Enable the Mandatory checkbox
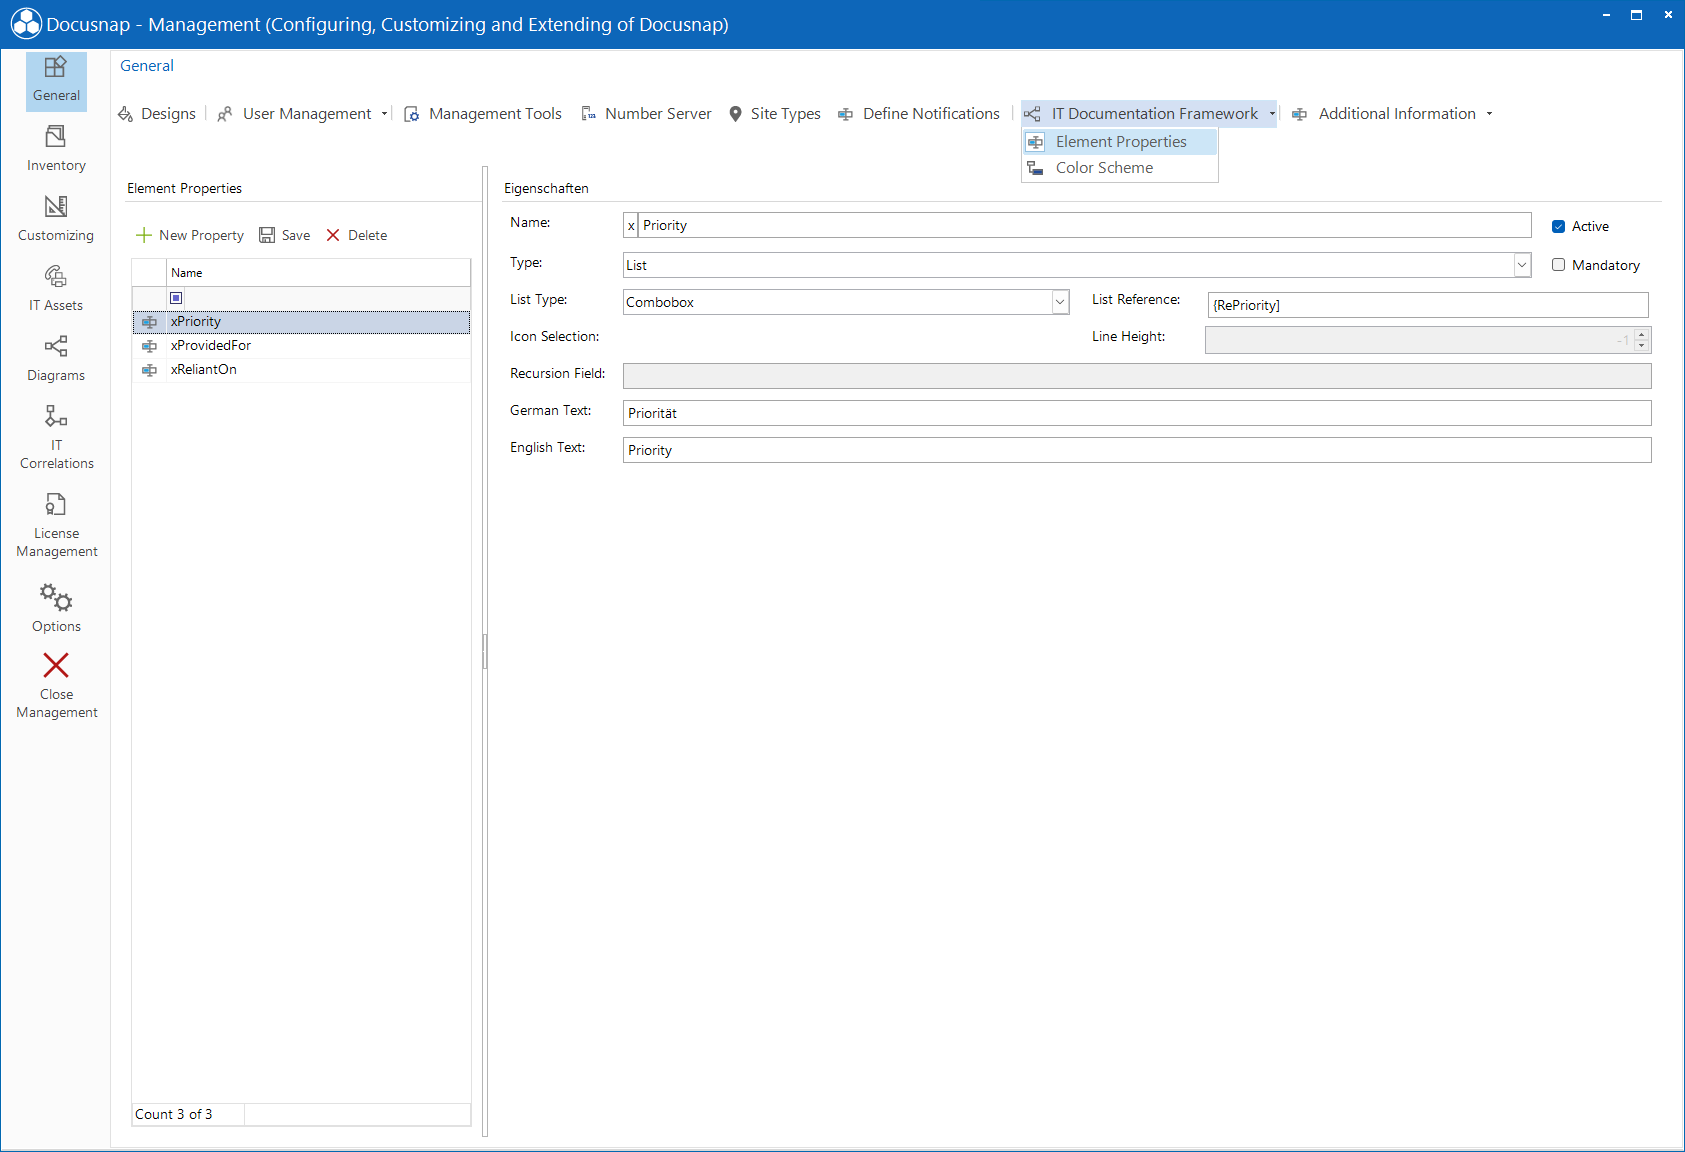Image resolution: width=1685 pixels, height=1152 pixels. click(1558, 265)
